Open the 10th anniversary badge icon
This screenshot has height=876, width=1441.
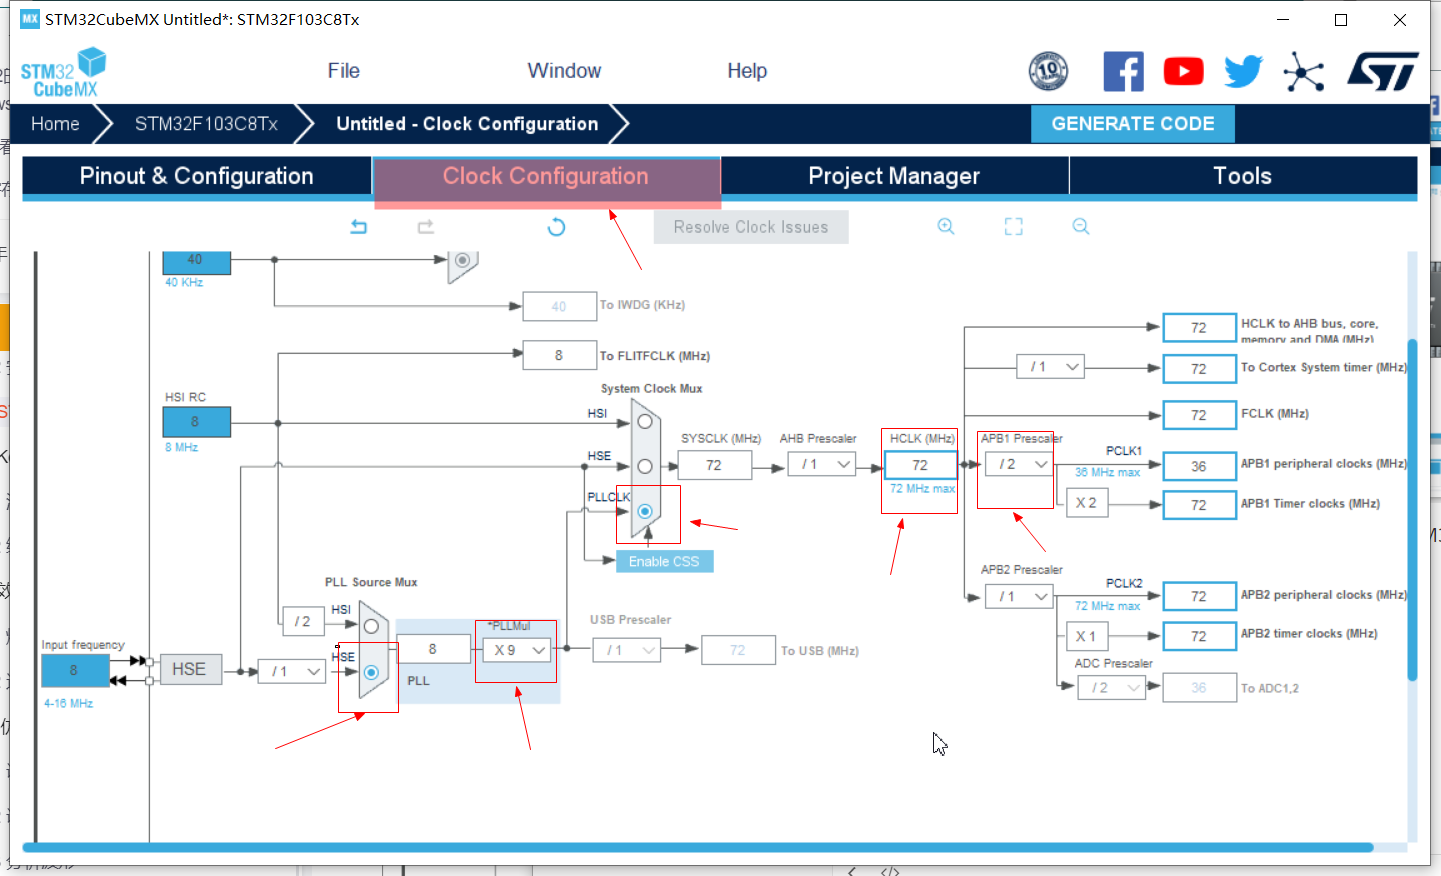pyautogui.click(x=1048, y=71)
